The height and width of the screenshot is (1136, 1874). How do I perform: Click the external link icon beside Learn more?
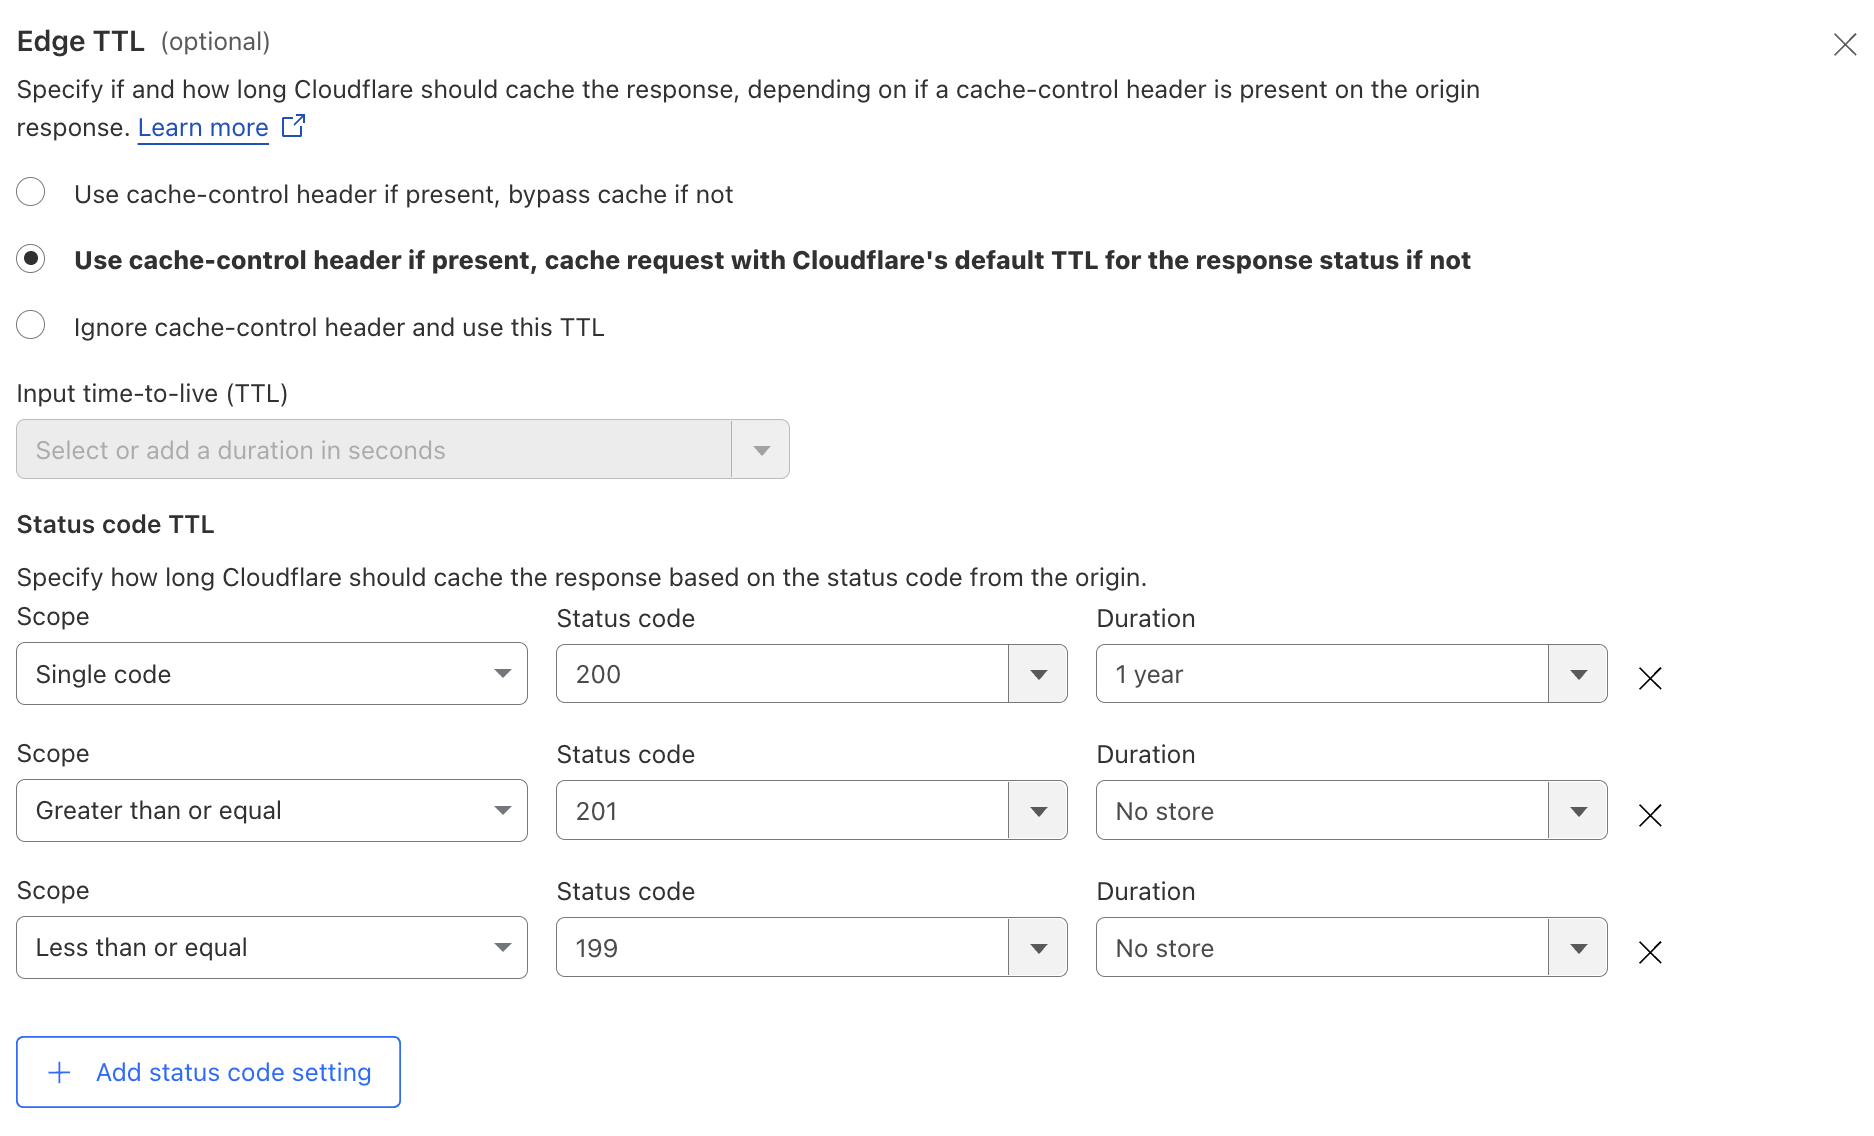point(292,126)
